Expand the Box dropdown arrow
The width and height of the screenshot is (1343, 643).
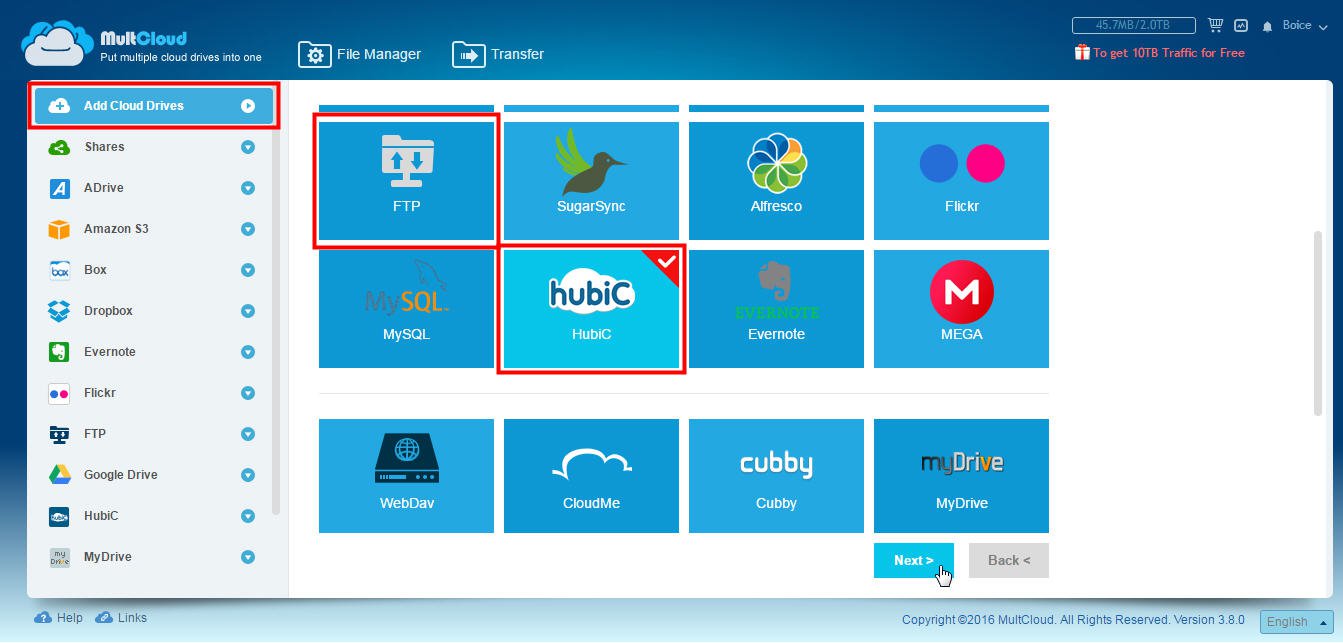coord(248,270)
